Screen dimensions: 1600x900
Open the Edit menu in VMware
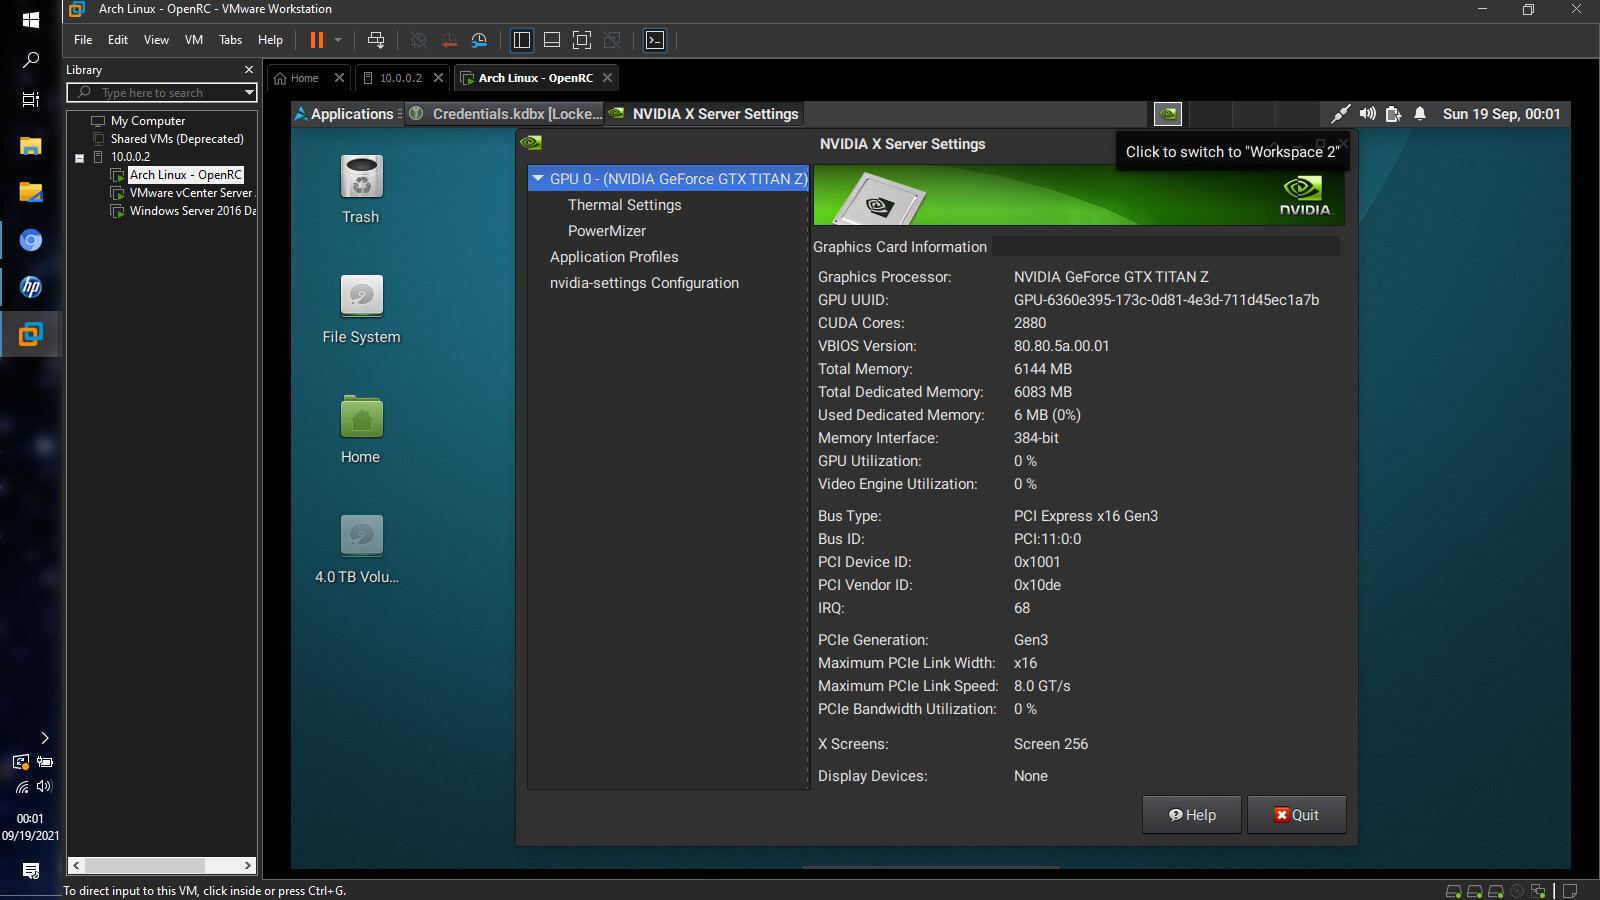click(118, 40)
